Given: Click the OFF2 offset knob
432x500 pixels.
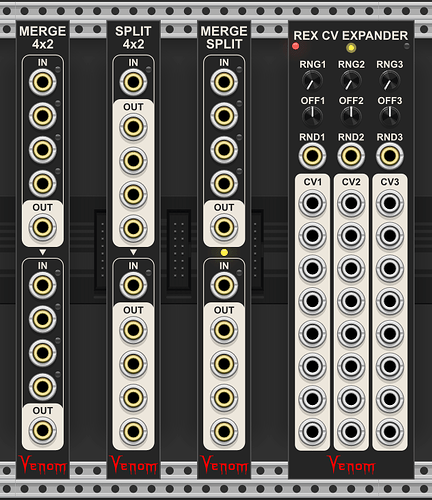Looking at the screenshot, I should (351, 116).
